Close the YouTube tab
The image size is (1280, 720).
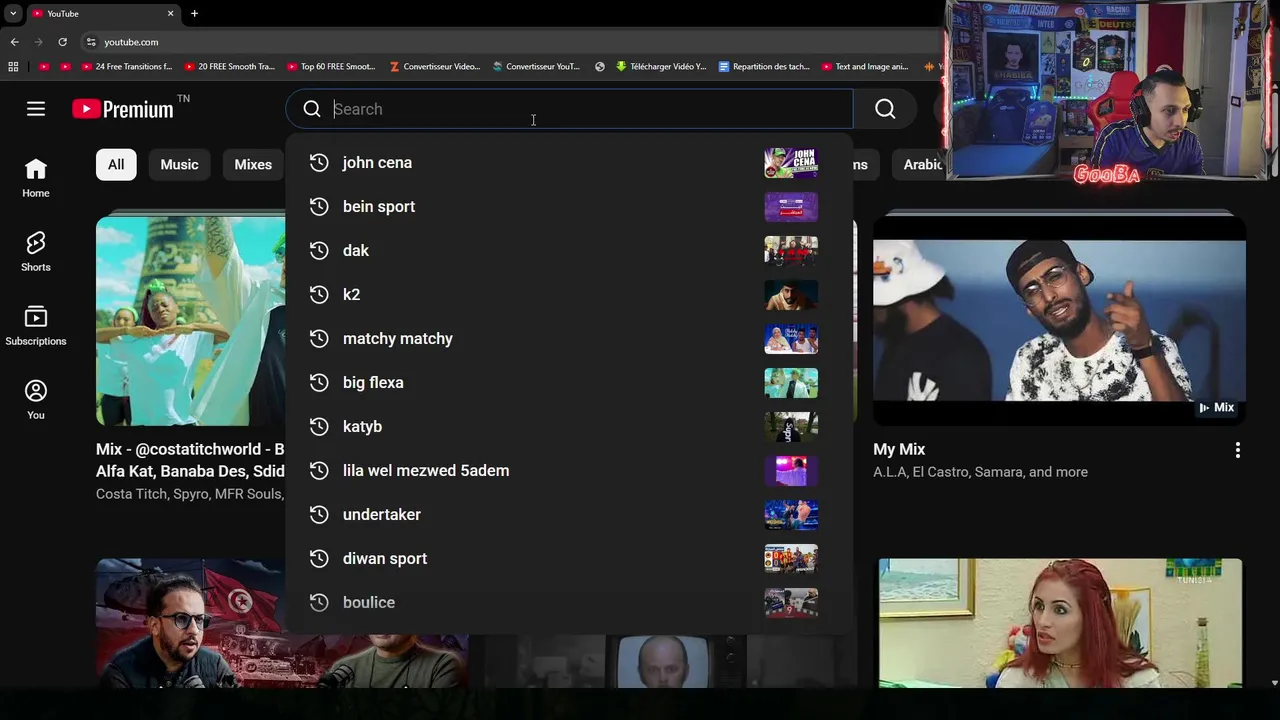pyautogui.click(x=170, y=13)
